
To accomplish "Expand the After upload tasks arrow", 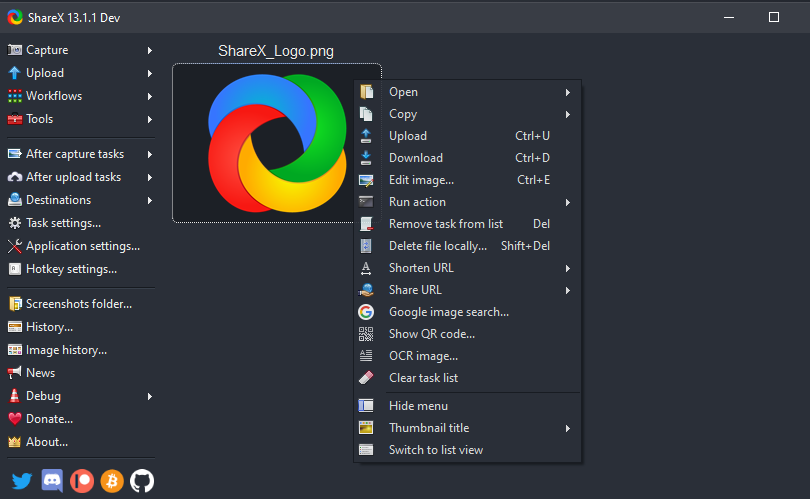I will [x=150, y=178].
